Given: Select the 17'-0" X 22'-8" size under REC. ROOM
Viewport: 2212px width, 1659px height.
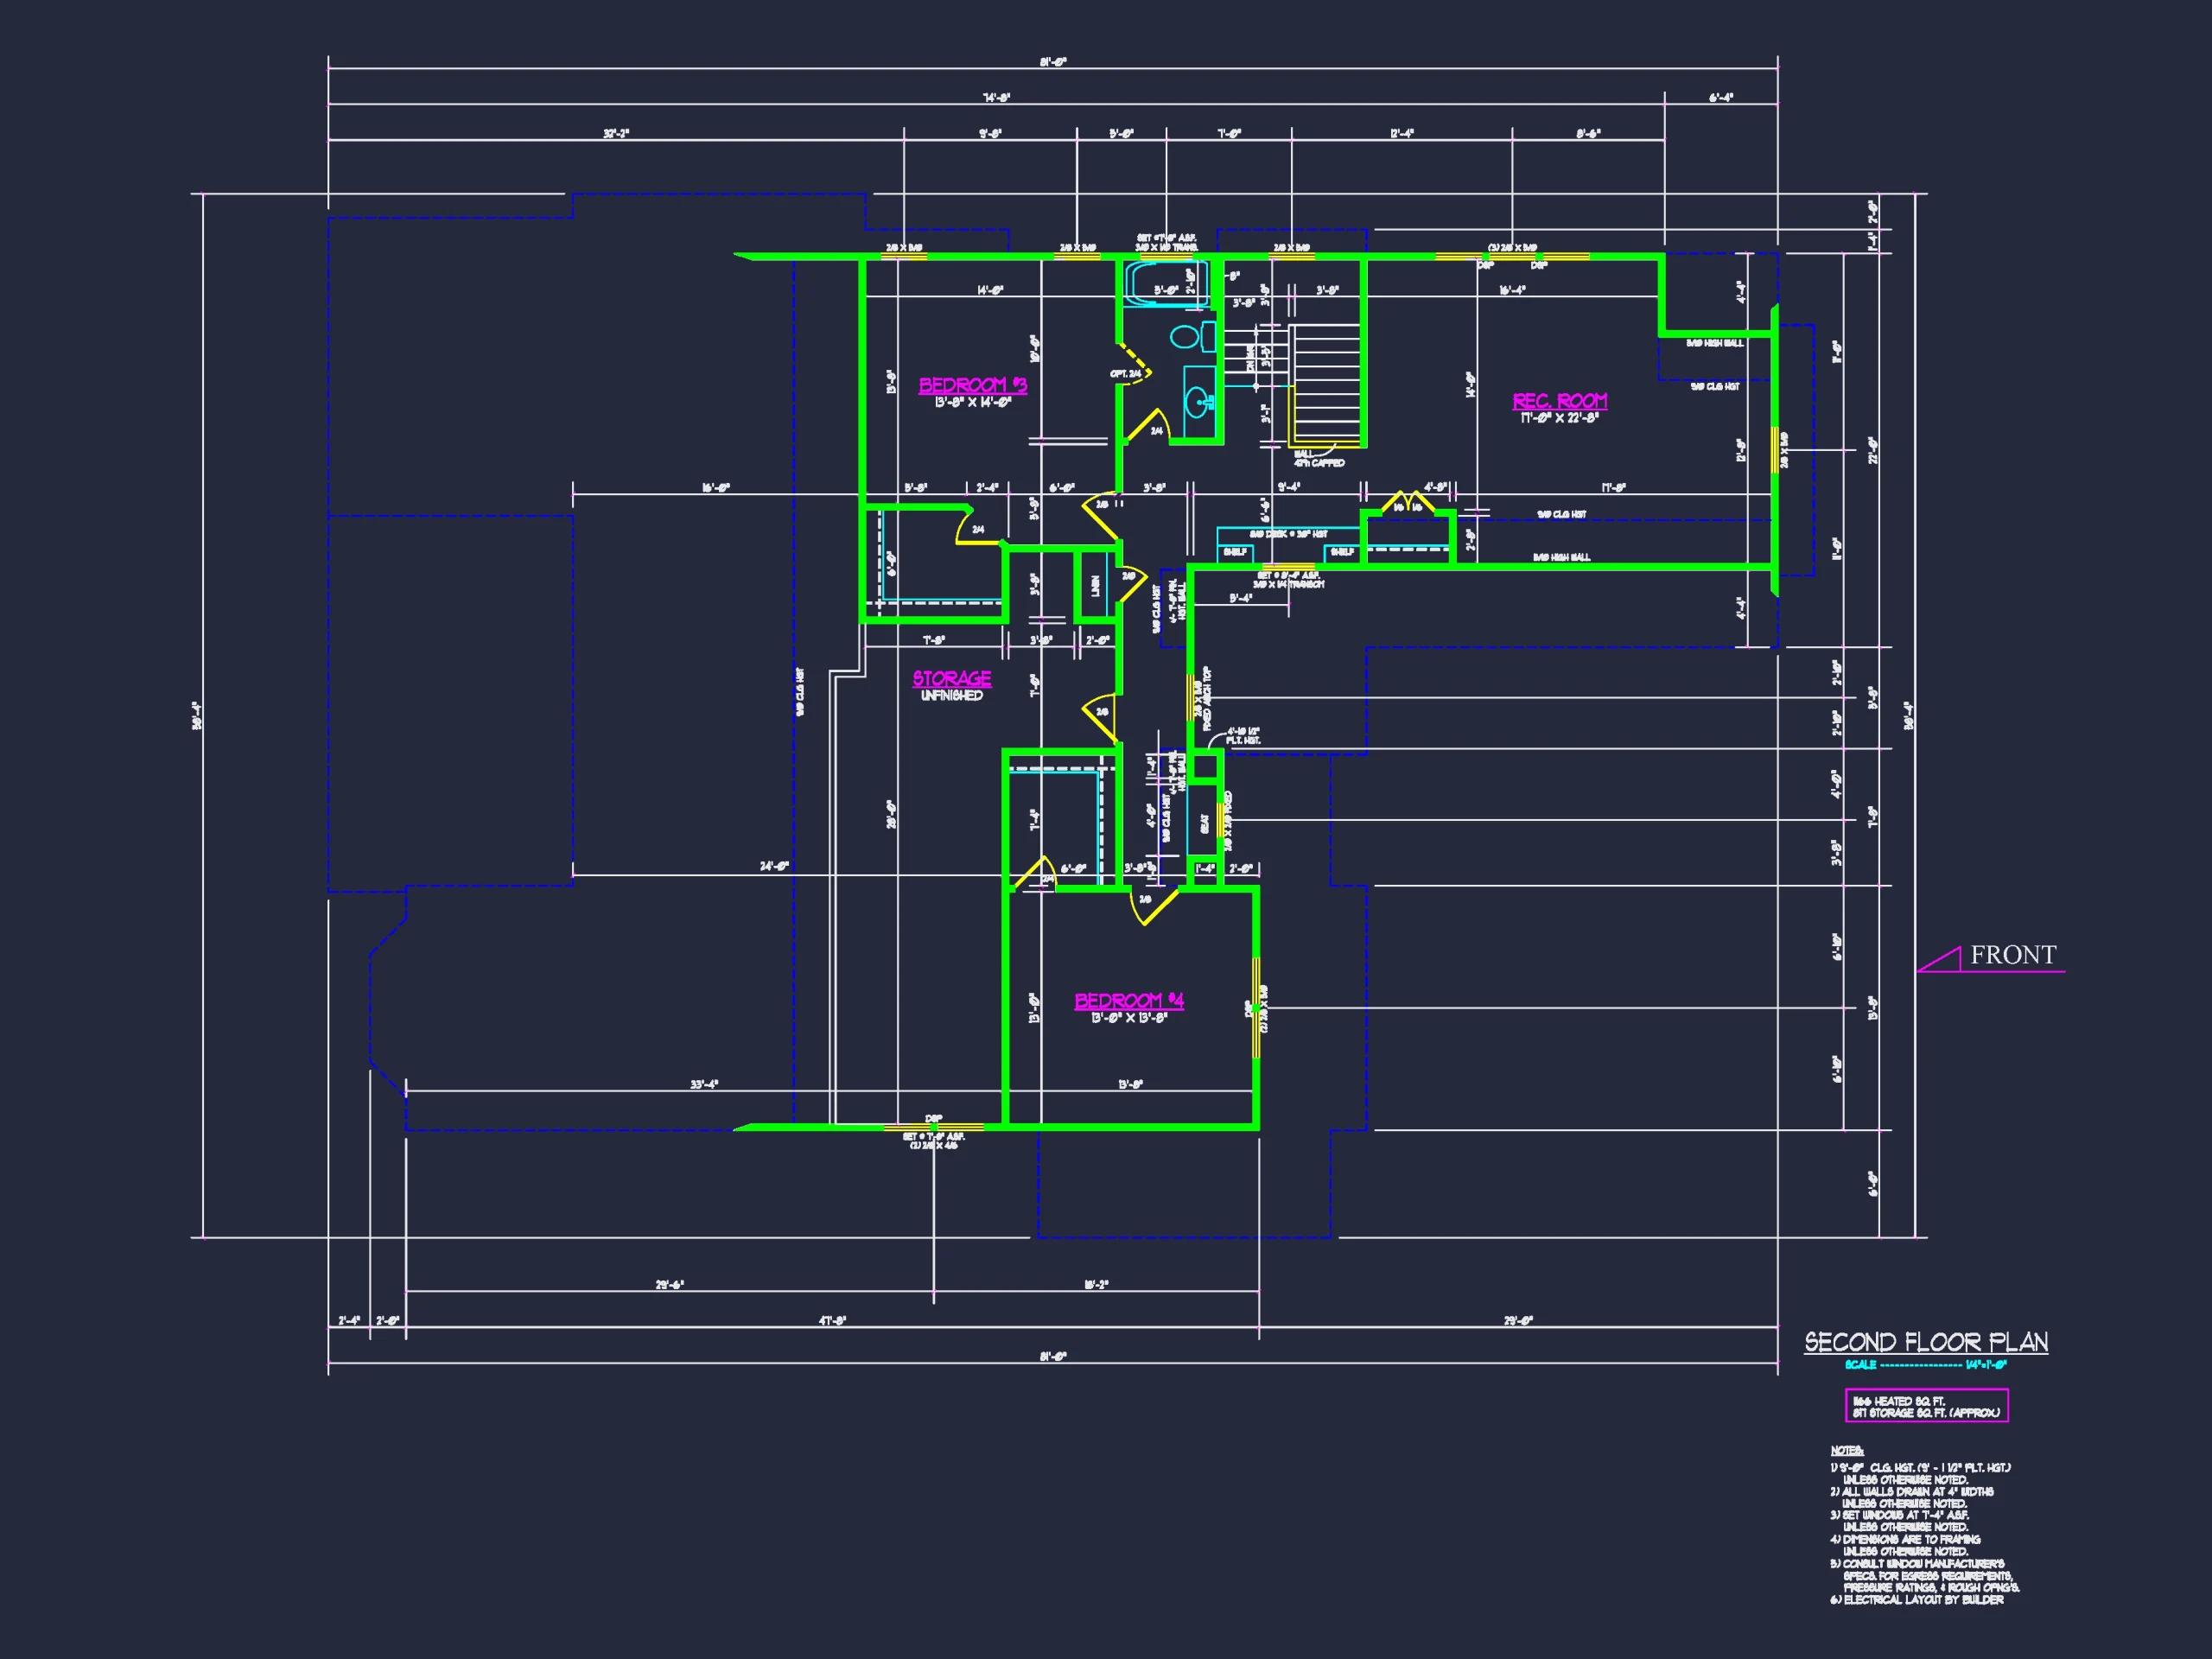Looking at the screenshot, I should (x=1559, y=418).
